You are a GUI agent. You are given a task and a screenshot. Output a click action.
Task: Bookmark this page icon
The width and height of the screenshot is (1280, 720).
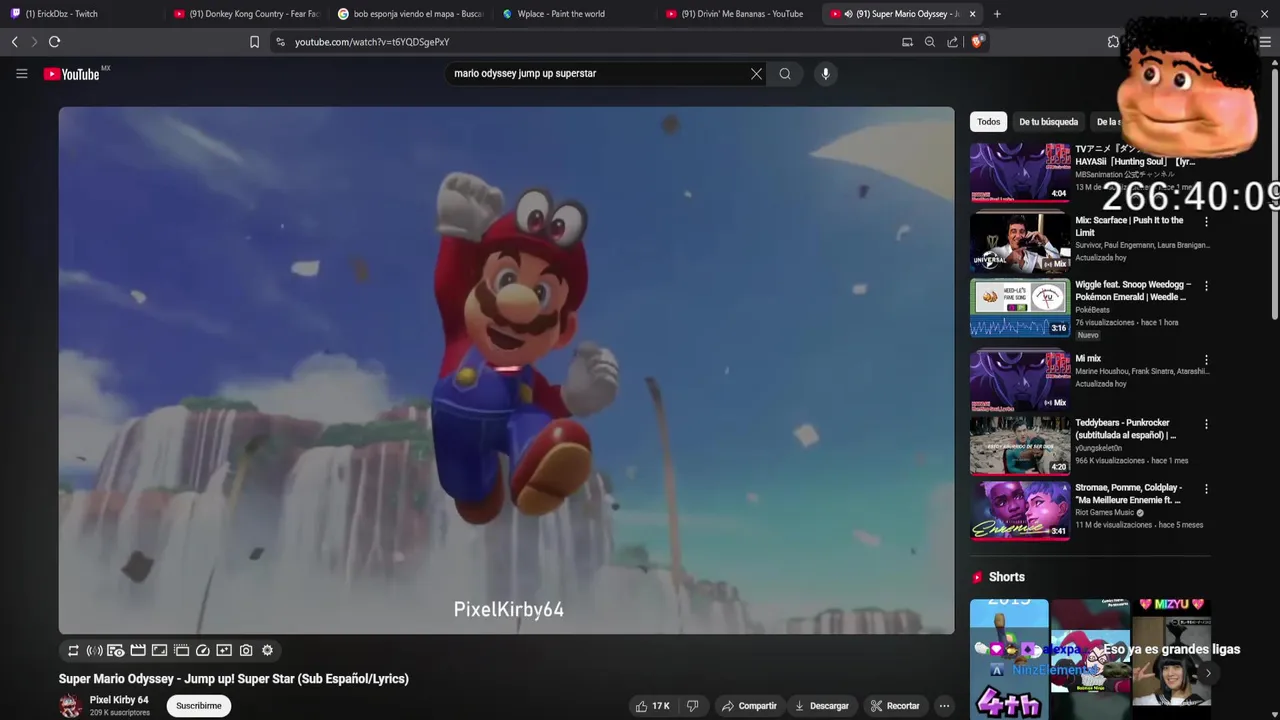pos(254,42)
